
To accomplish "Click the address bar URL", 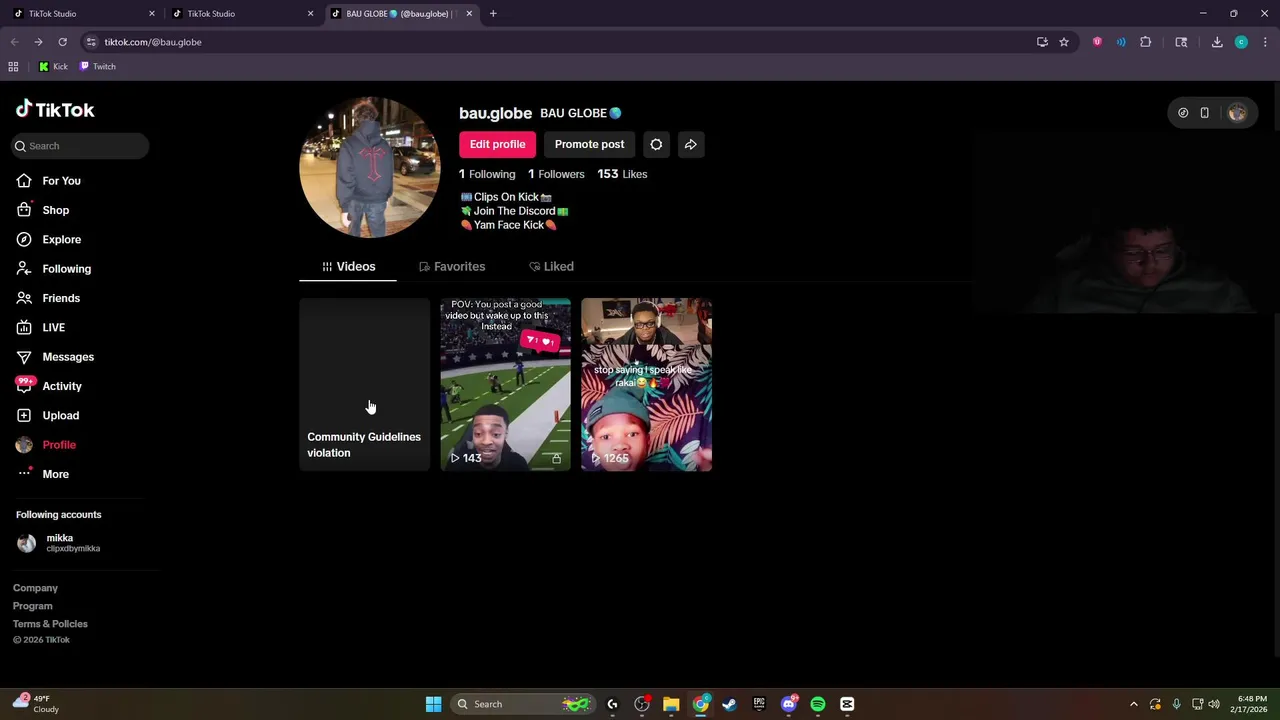I will 153,42.
